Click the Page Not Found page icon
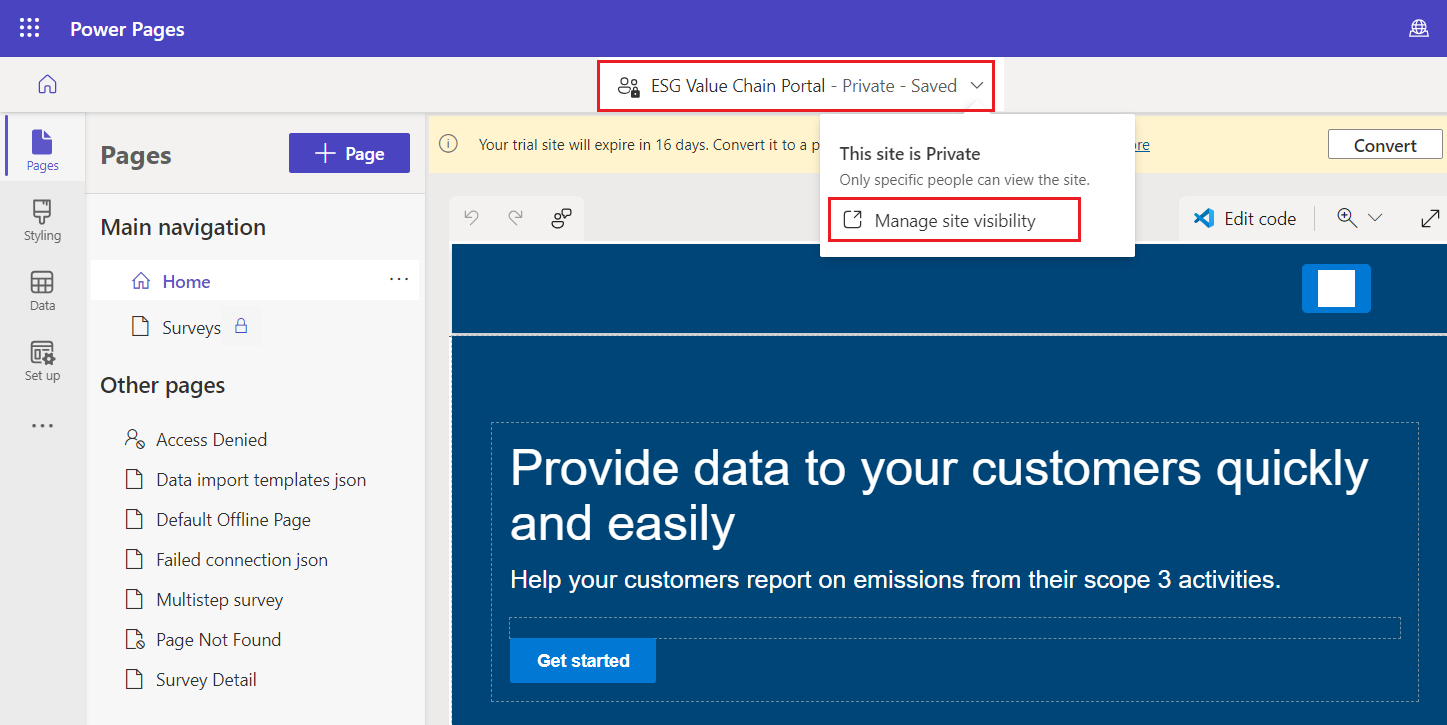 tap(135, 639)
